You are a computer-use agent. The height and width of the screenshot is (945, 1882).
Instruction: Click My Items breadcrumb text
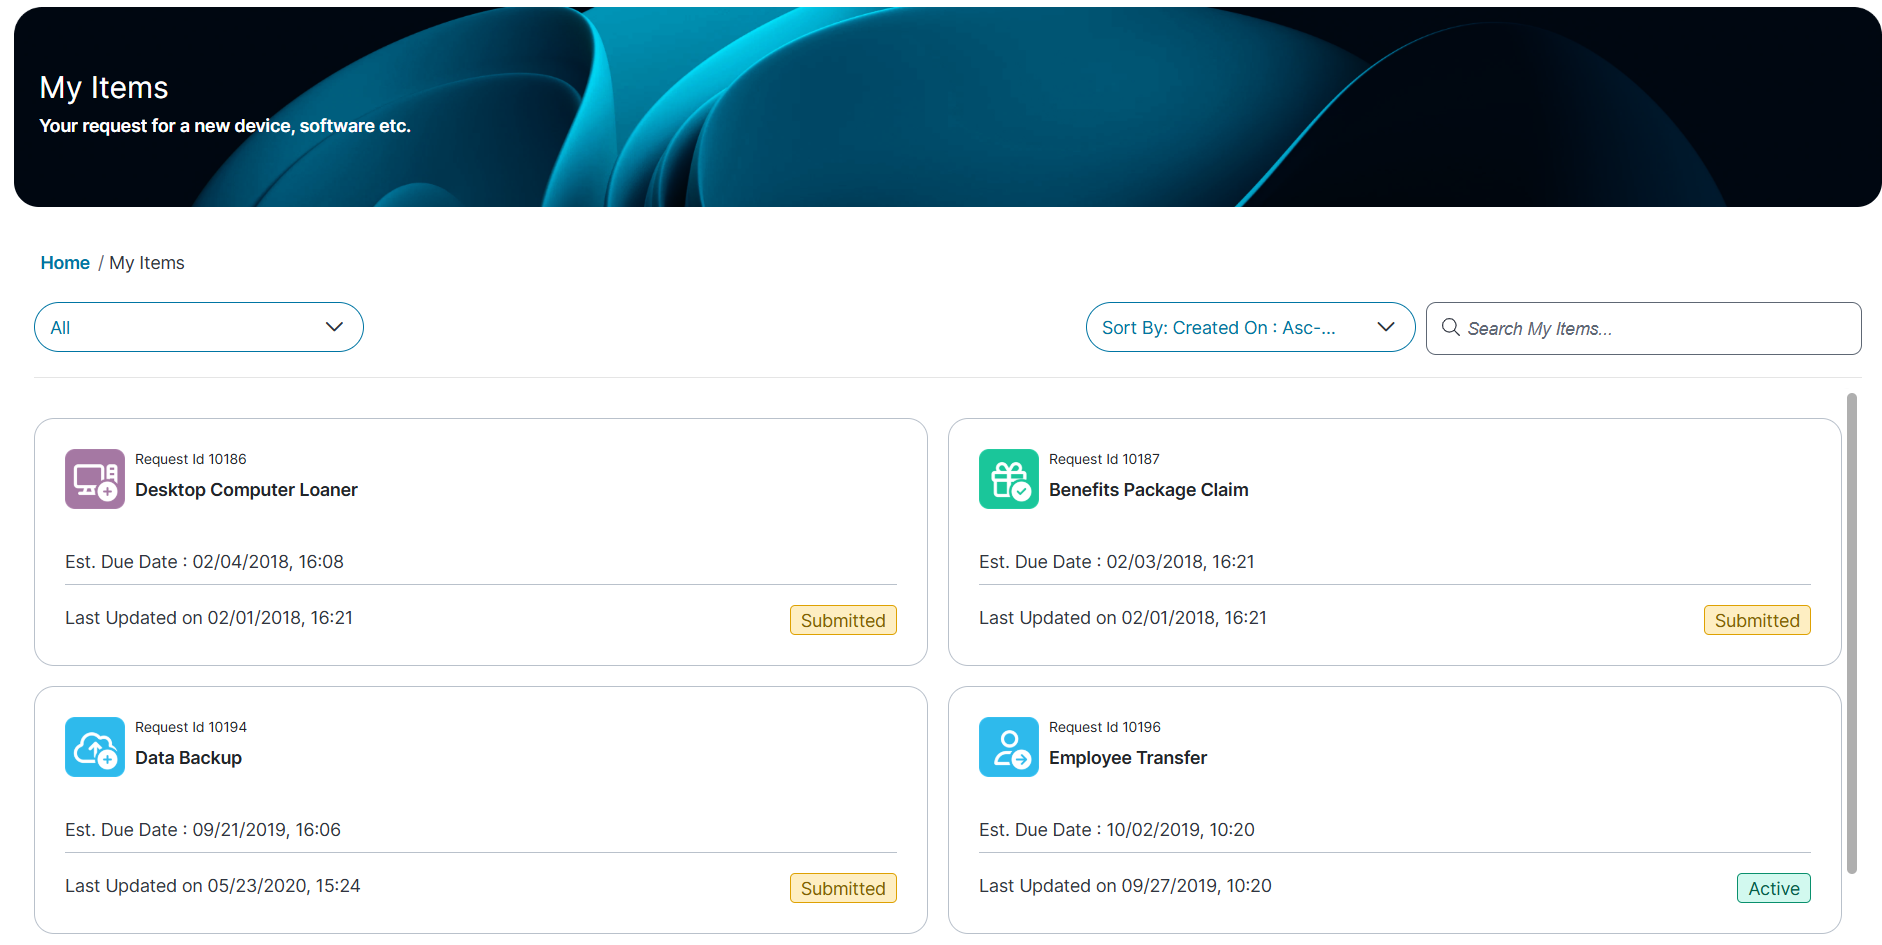point(147,263)
